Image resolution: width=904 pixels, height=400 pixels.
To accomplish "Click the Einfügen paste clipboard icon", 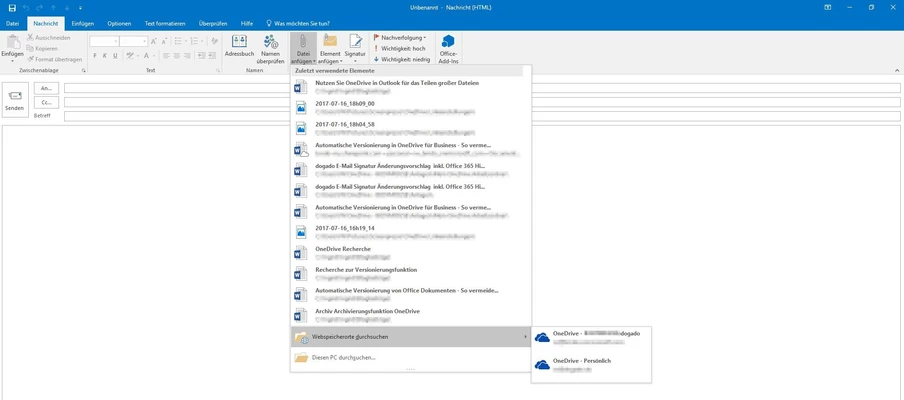I will 13,42.
